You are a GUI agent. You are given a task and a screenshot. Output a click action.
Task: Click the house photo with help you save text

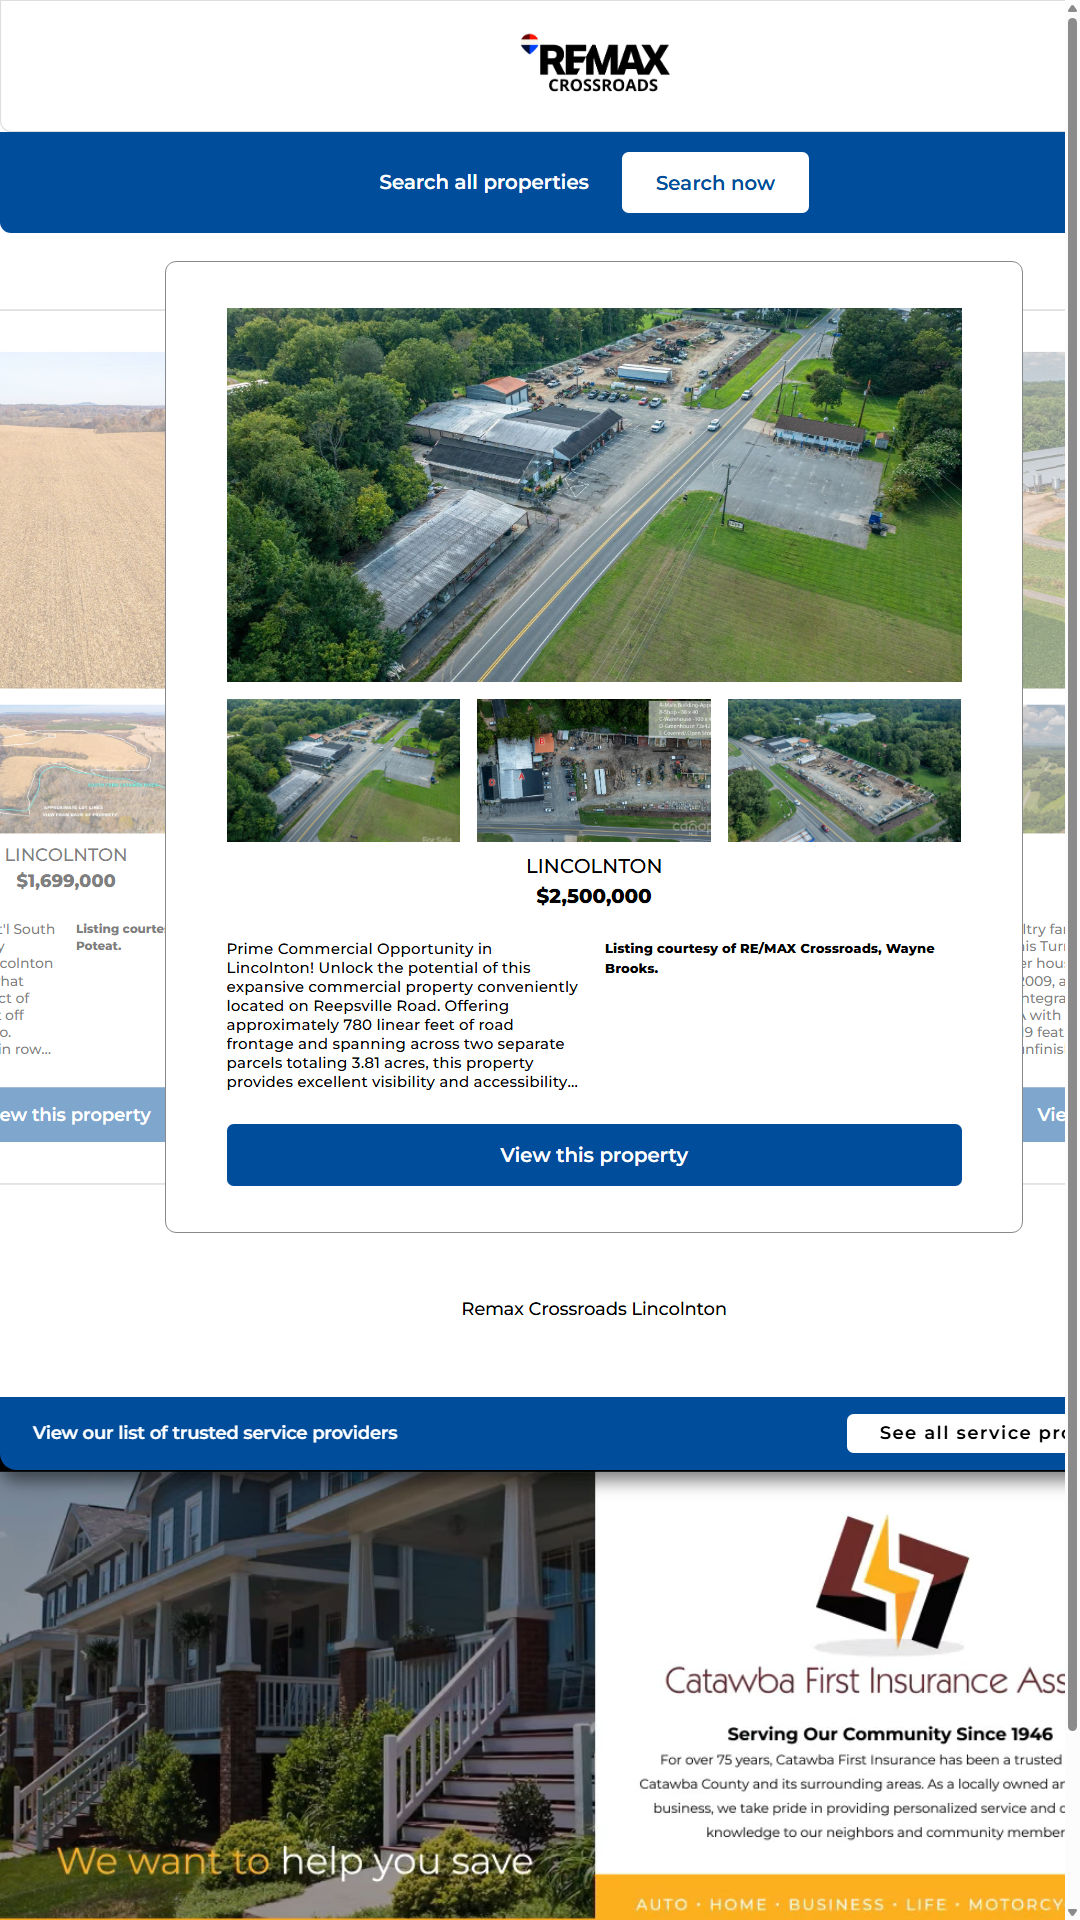point(297,1694)
